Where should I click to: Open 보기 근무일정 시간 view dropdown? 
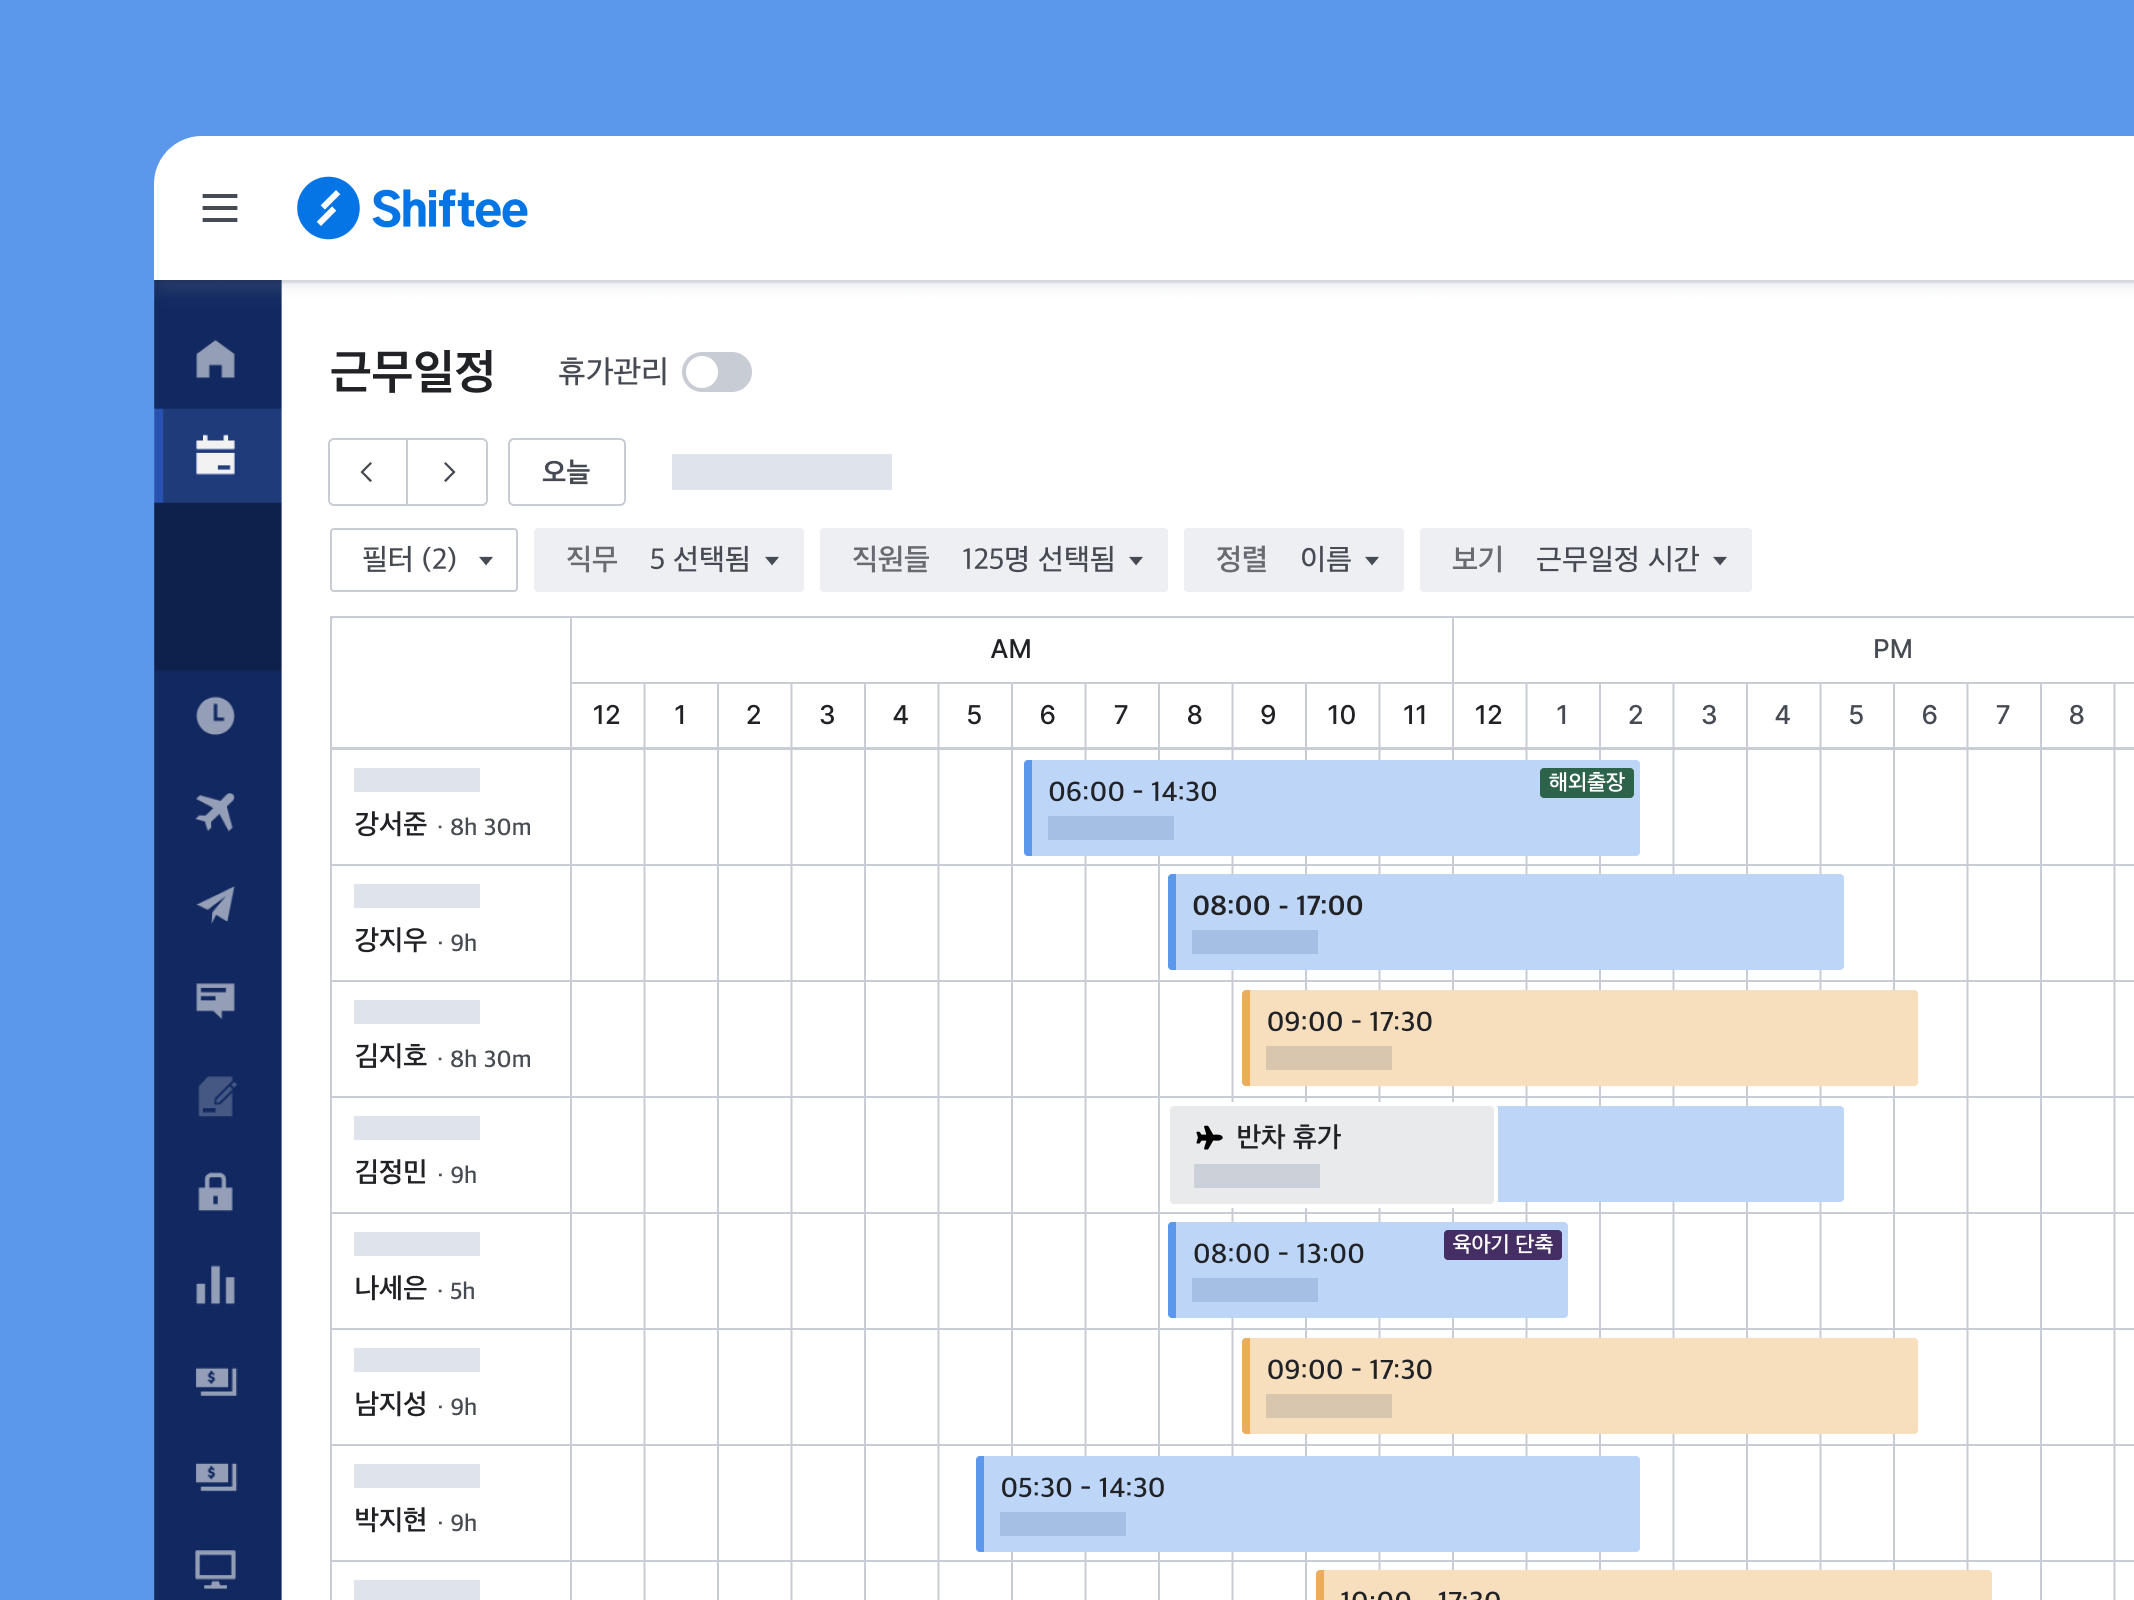point(1585,560)
